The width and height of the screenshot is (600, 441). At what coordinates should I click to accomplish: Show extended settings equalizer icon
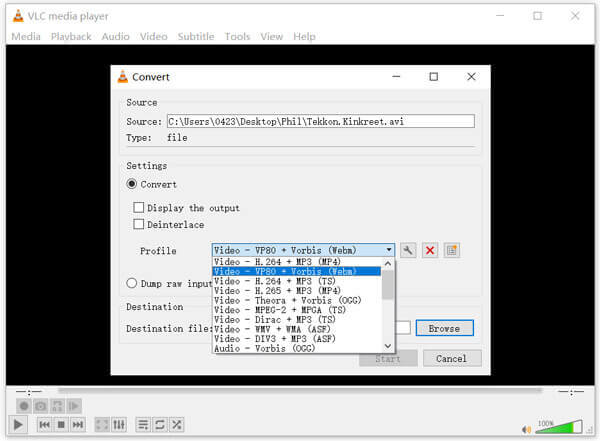(119, 424)
